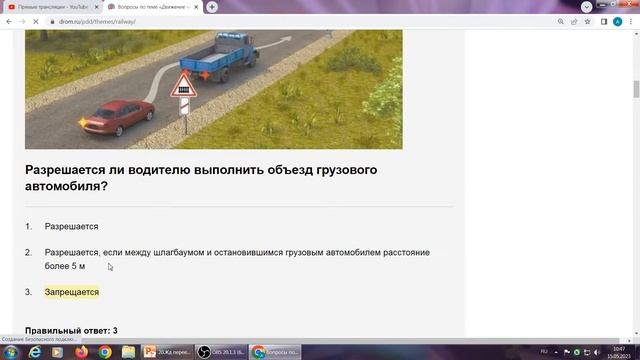The height and width of the screenshot is (360, 640).
Task: Open the page zoom indicator
Action: [x=561, y=22]
